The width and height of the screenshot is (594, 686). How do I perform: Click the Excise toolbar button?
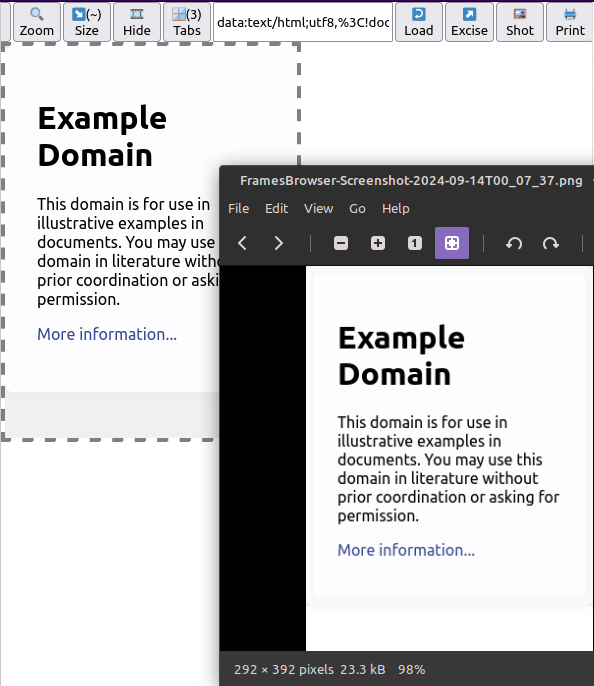[x=469, y=22]
